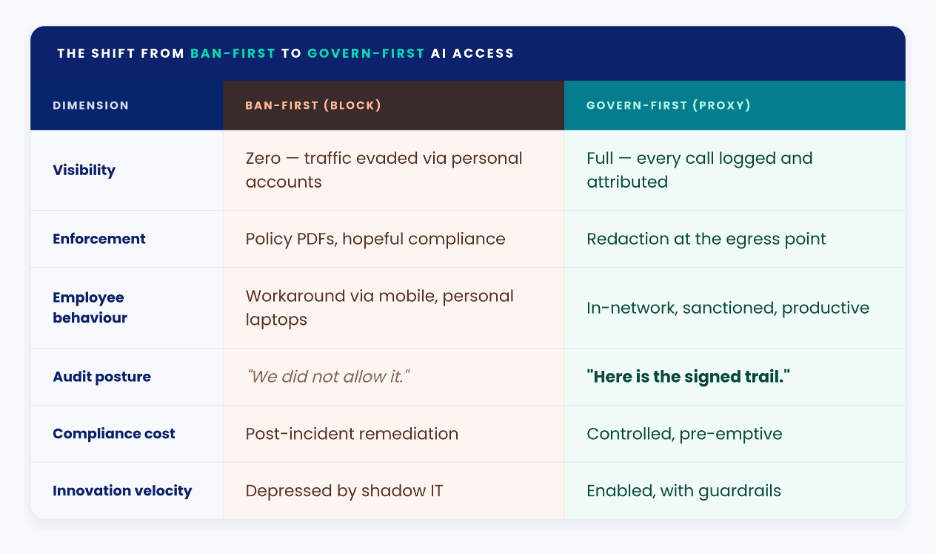Click the Enforcement row label

tap(99, 239)
